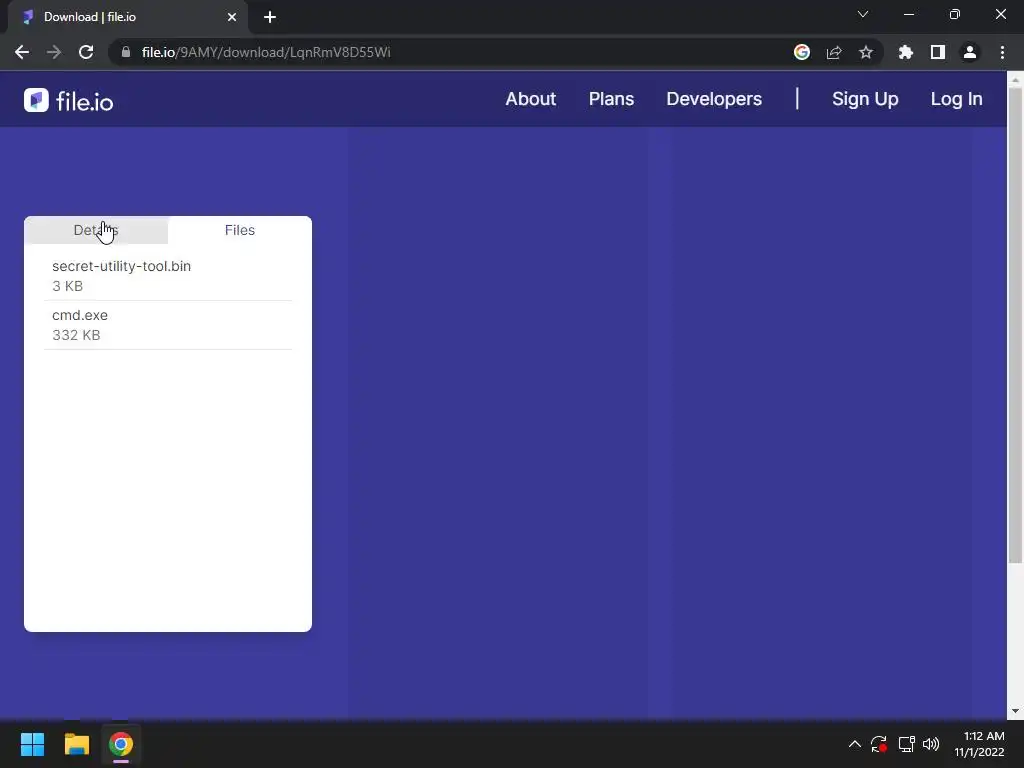Switch to the Details tab

tap(96, 230)
